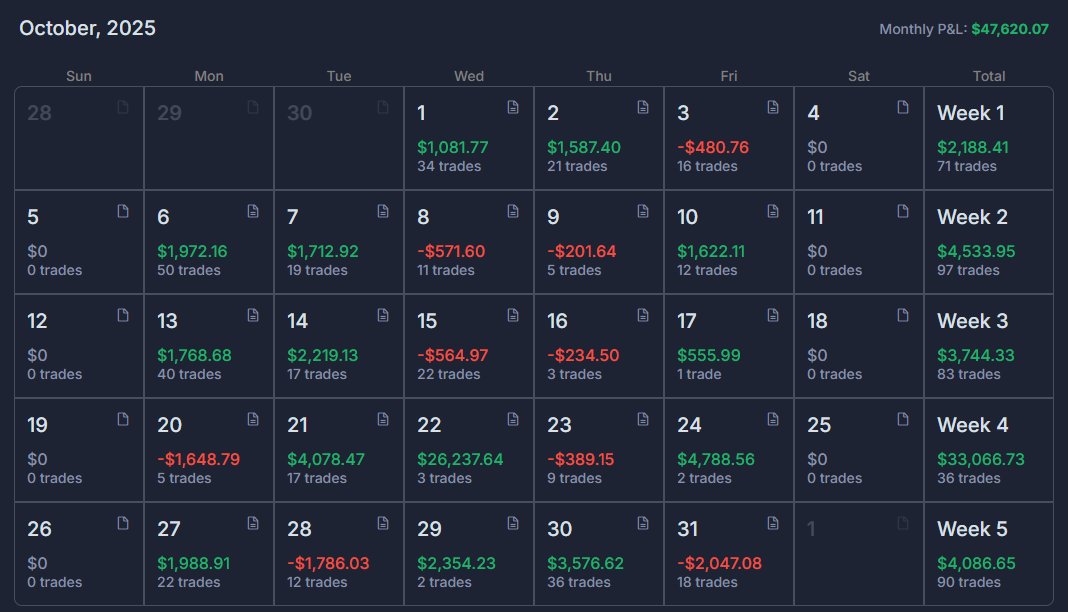
Task: Click the blank note icon on October 26
Action: pos(123,524)
